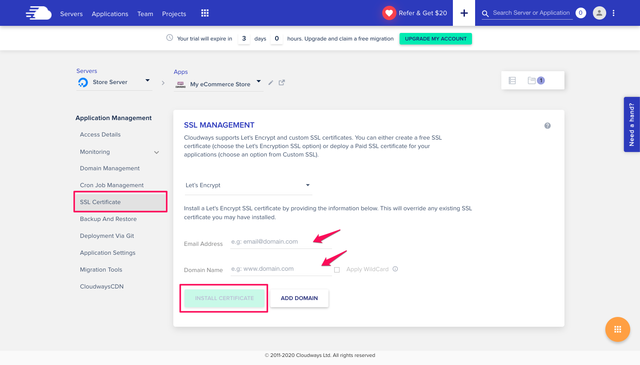Click the search magnifier icon
640x365 pixels.
point(485,14)
